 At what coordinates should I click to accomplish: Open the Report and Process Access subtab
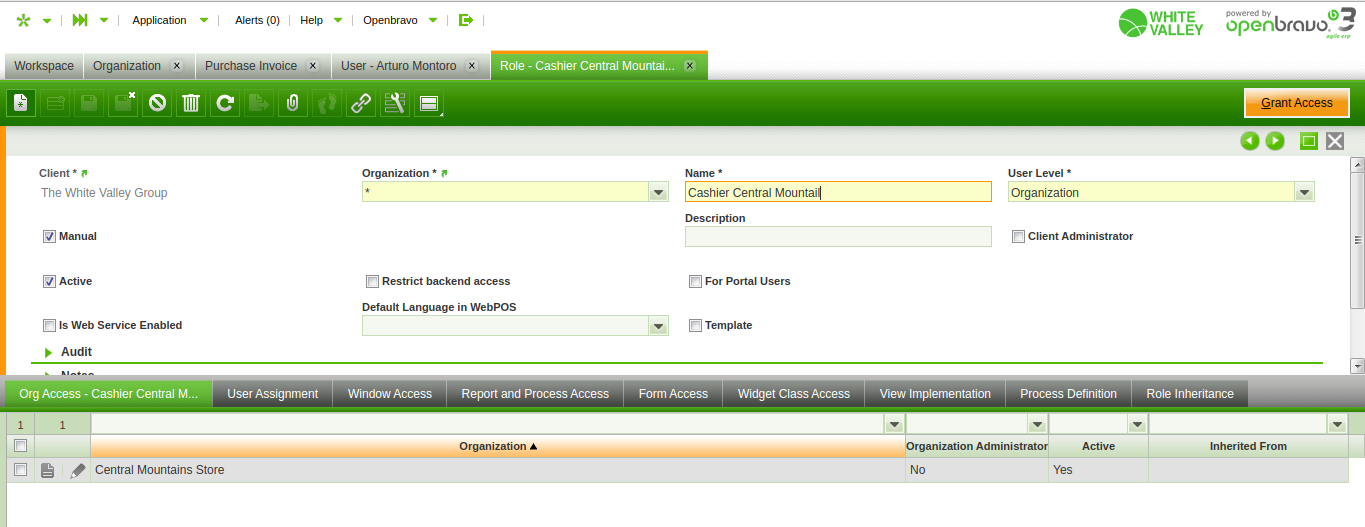[x=535, y=394]
